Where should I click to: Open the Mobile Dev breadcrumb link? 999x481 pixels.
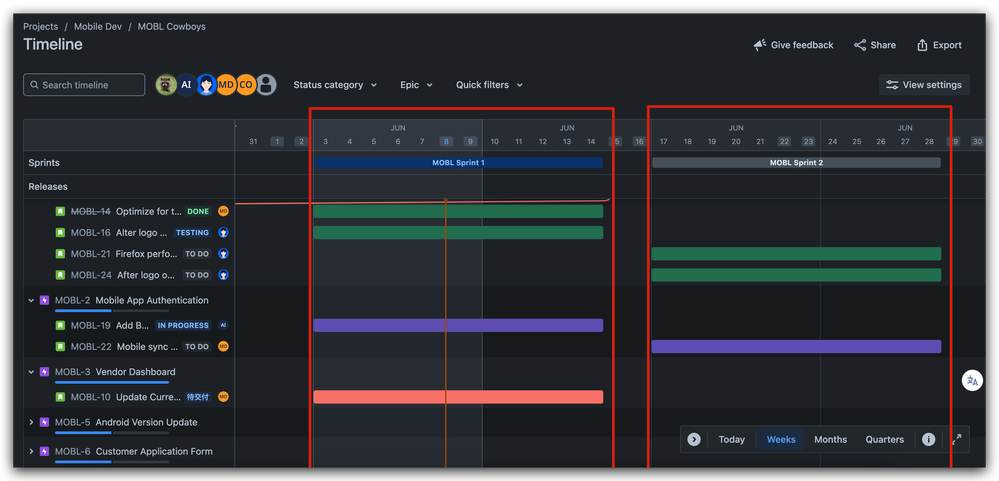point(98,27)
